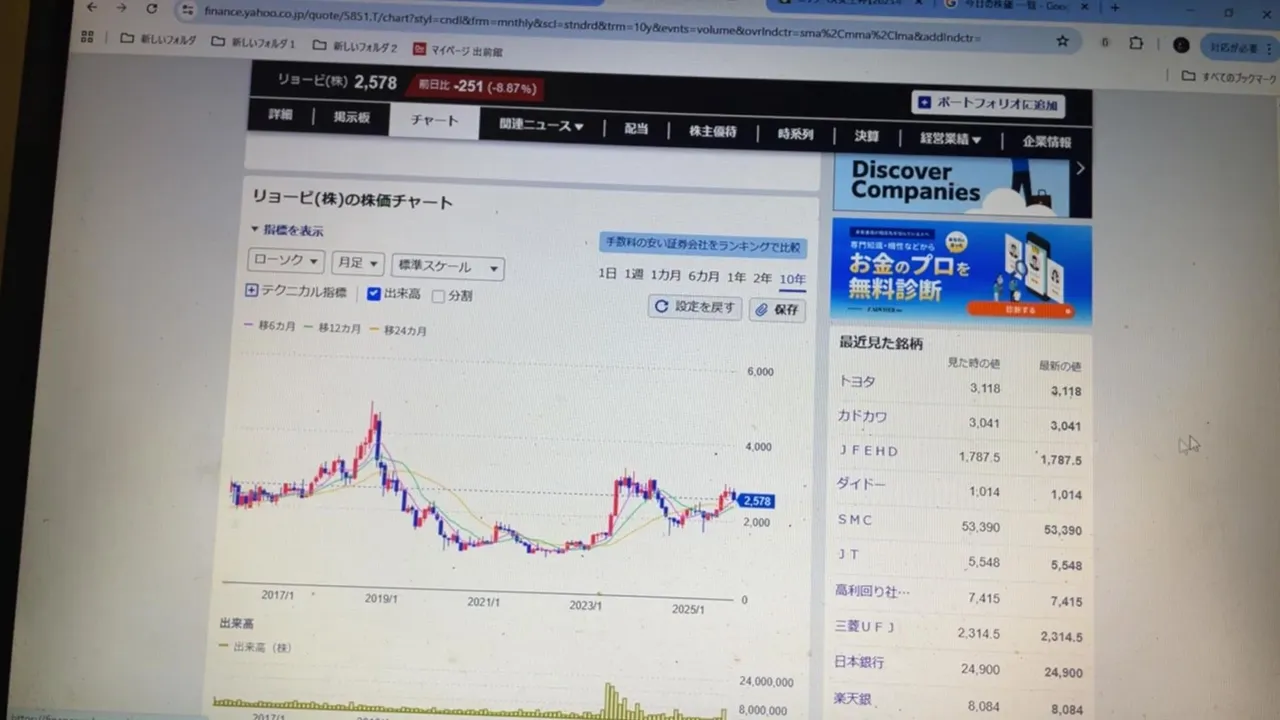Screen dimensions: 1280x720
Task: Switch to the 詳細 tab
Action: 281,115
